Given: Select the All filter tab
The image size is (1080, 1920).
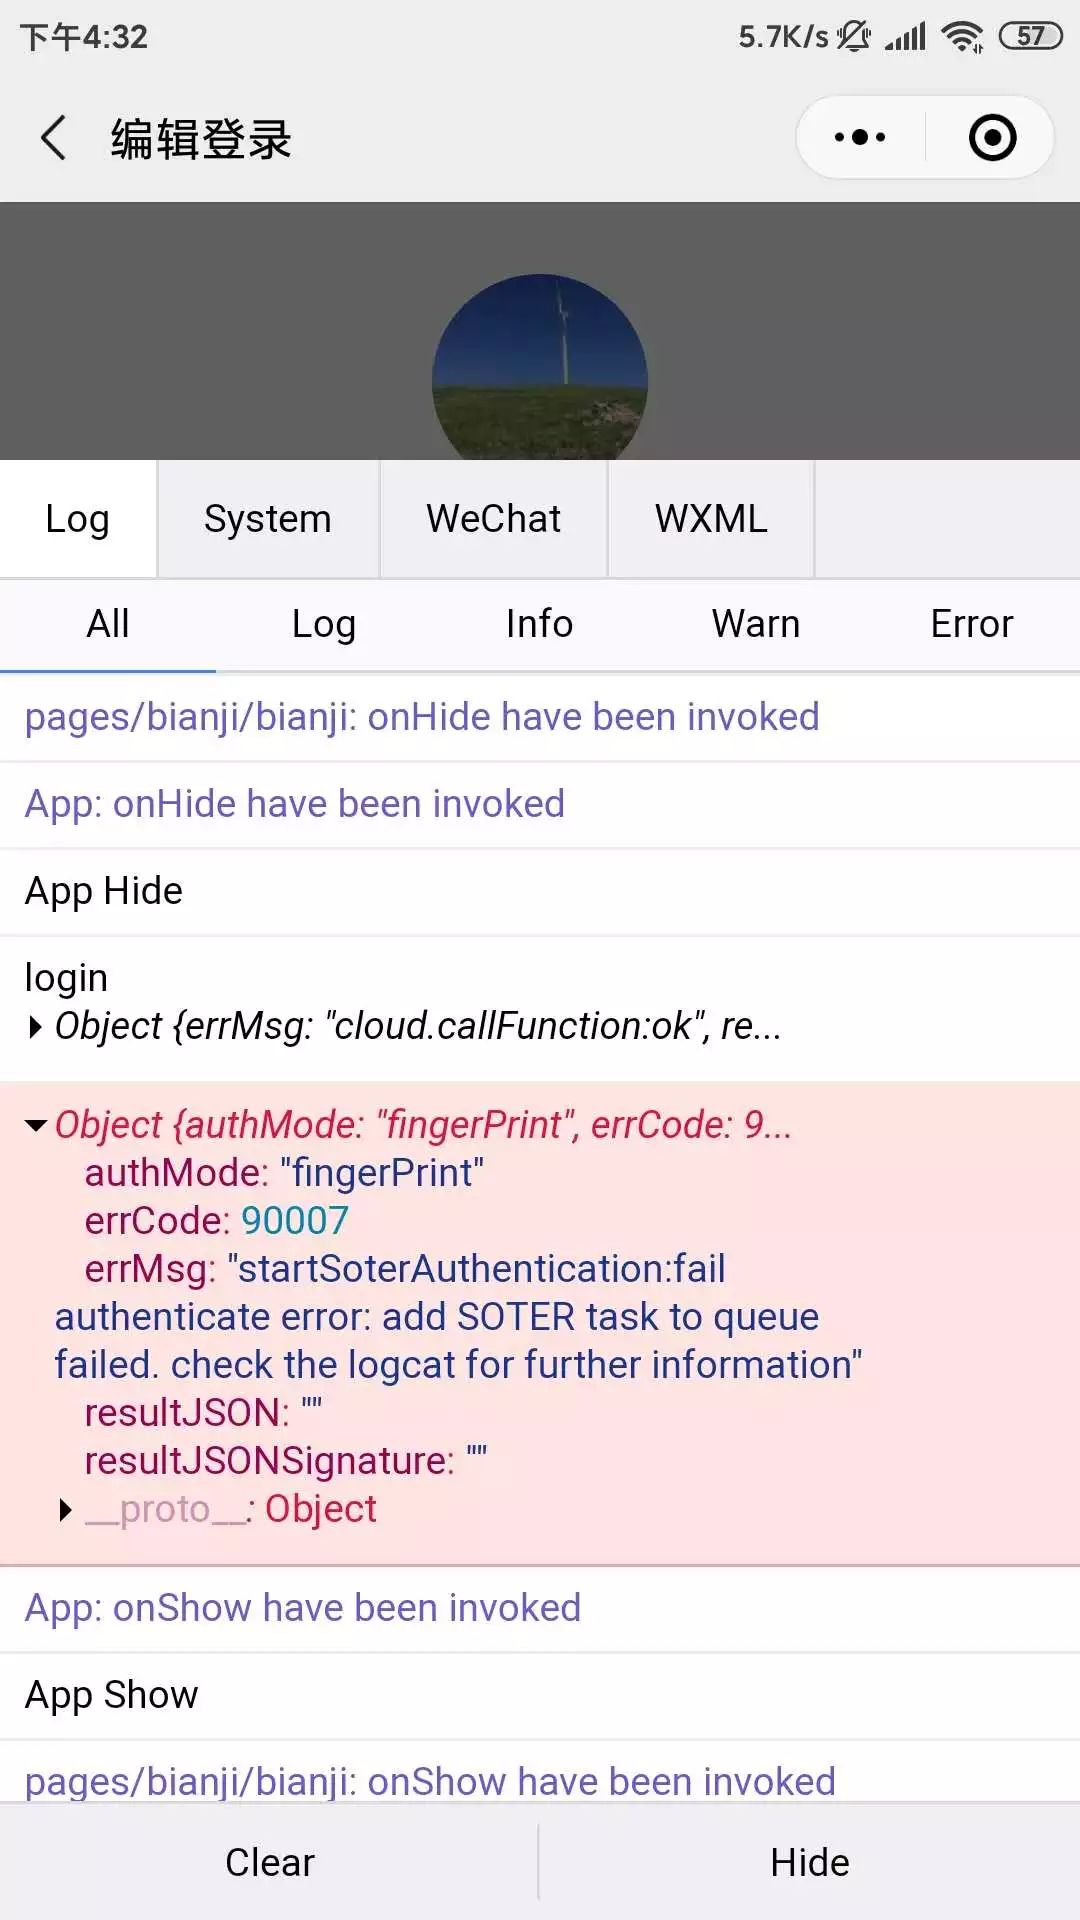Looking at the screenshot, I should pyautogui.click(x=108, y=624).
